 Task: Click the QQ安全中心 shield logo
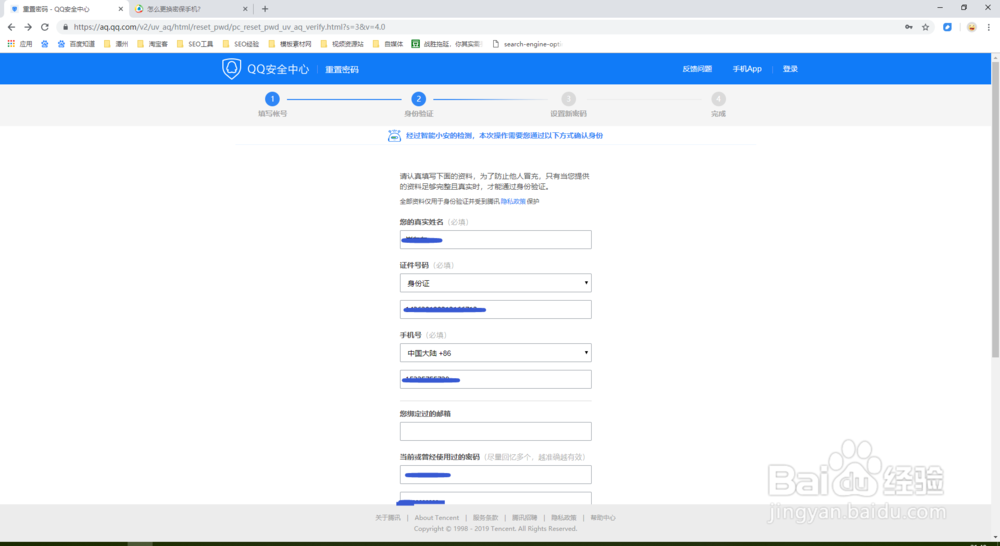click(x=231, y=69)
